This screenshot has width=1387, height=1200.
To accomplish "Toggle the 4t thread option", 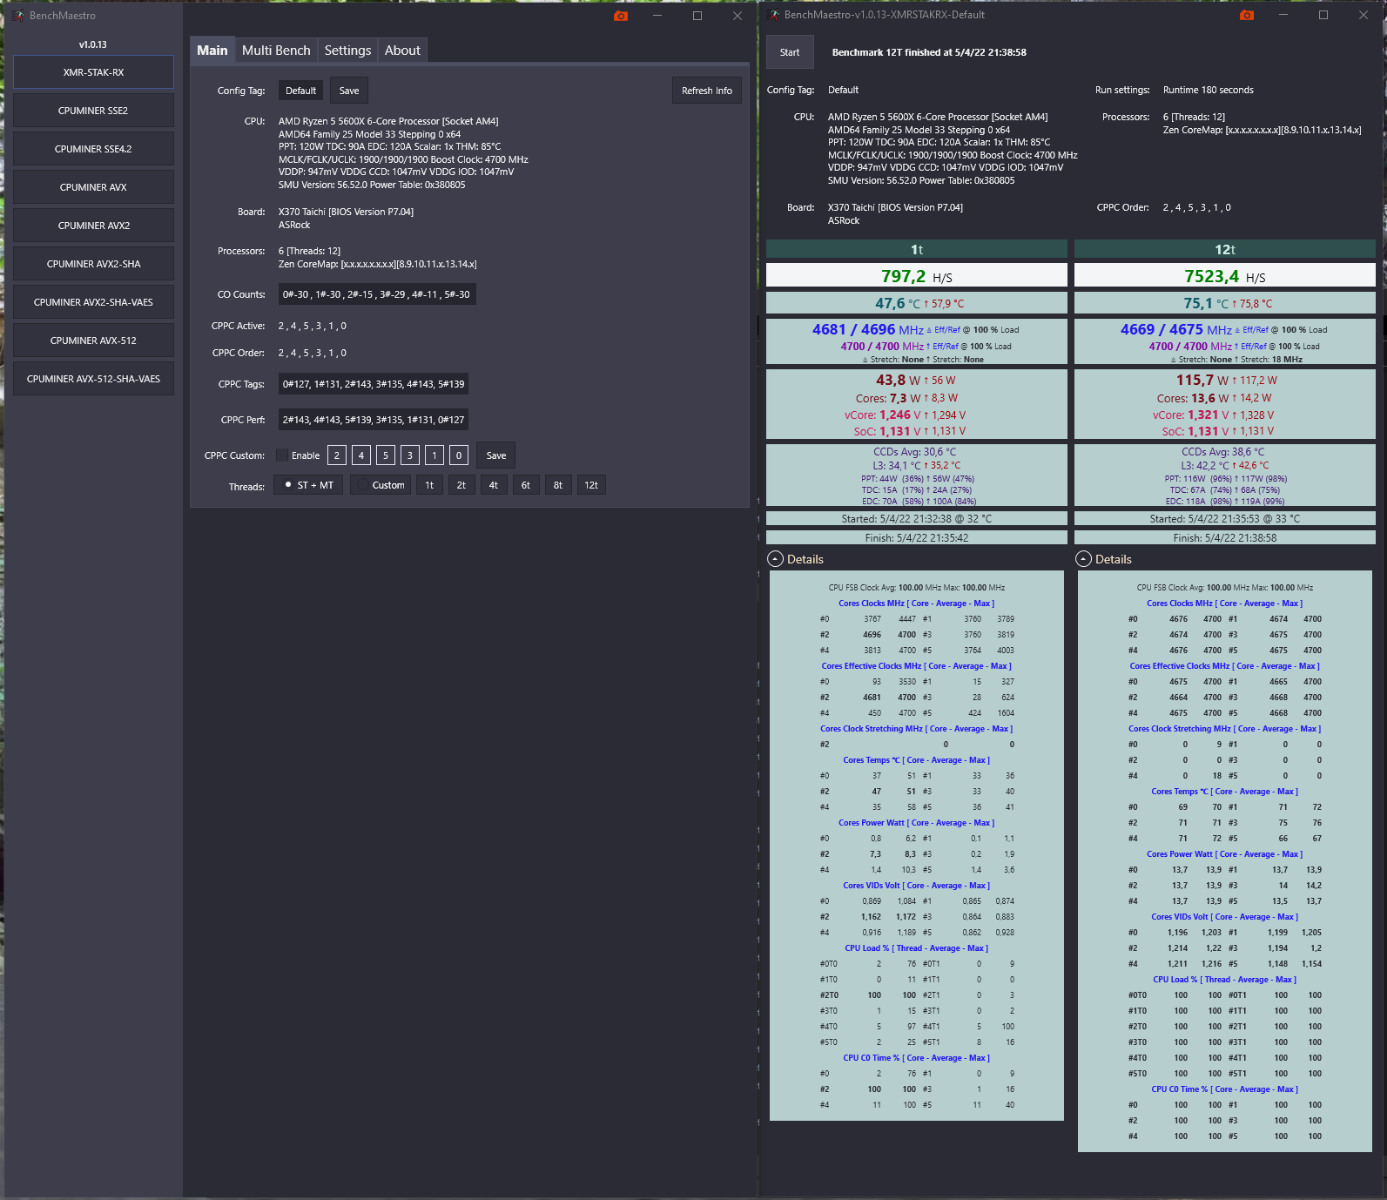I will tap(493, 485).
